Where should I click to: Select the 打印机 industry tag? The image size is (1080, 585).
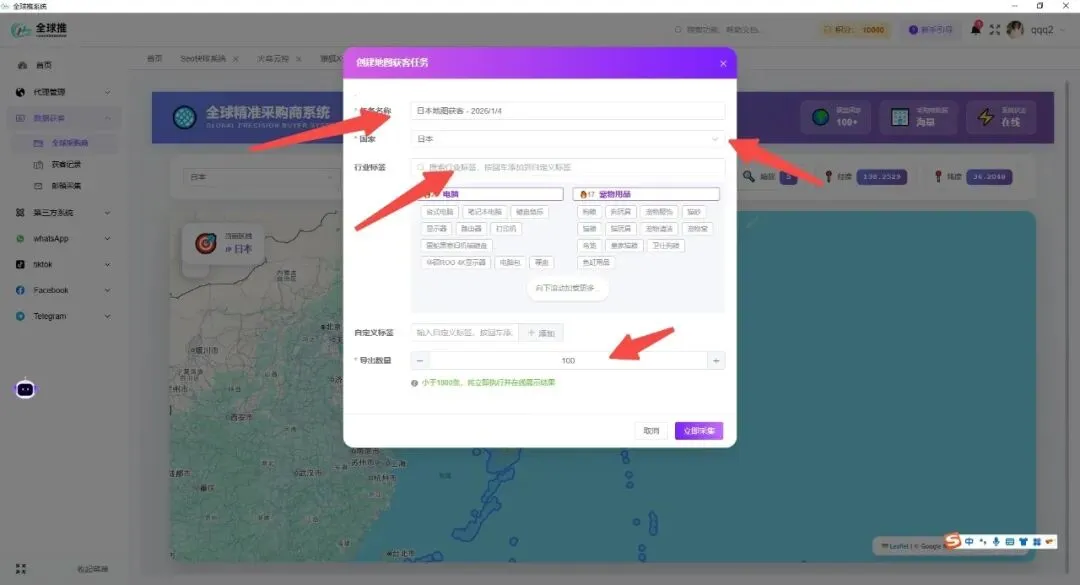tap(506, 228)
